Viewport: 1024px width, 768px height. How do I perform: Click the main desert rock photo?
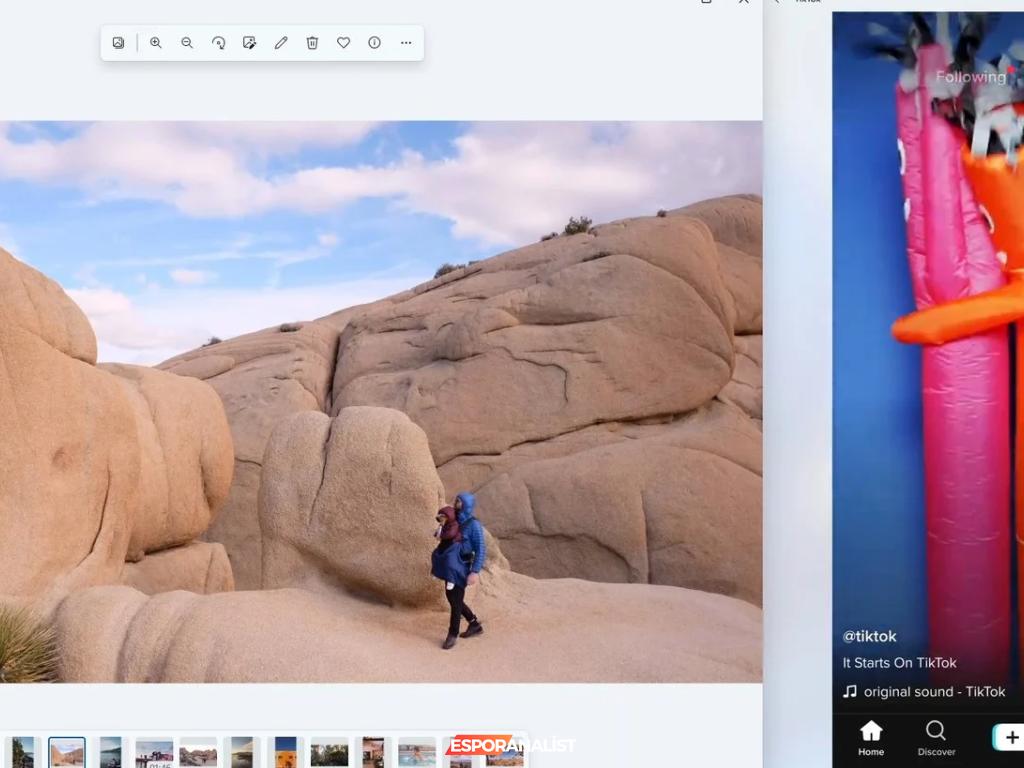tap(381, 402)
